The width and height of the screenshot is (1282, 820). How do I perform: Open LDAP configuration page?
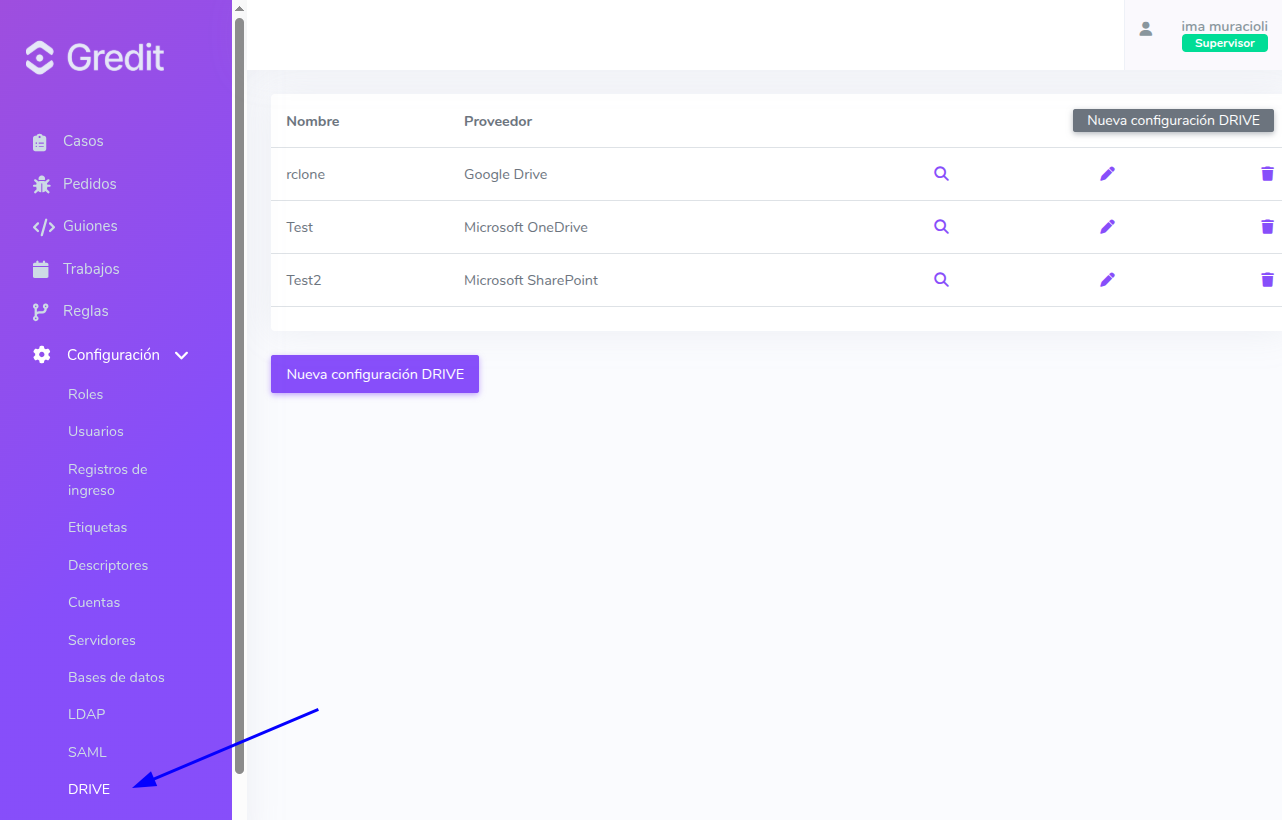(x=87, y=714)
